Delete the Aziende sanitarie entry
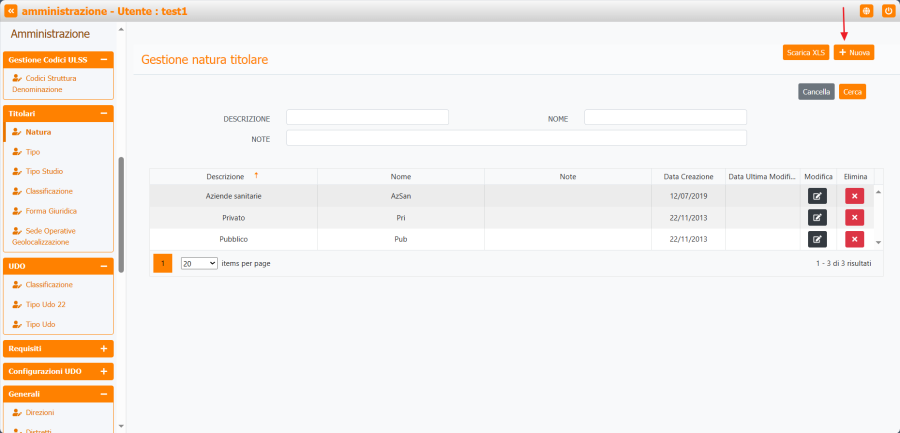This screenshot has width=900, height=433. pyautogui.click(x=854, y=196)
